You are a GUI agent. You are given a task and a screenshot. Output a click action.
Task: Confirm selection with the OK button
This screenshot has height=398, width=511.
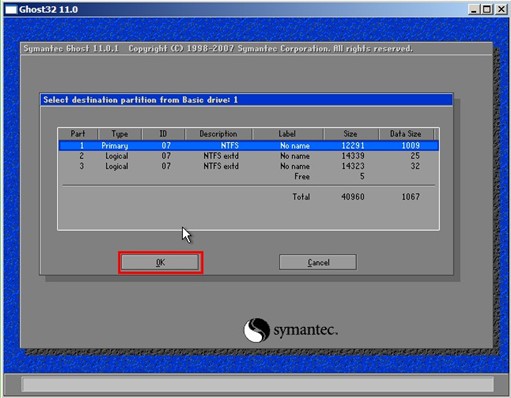click(160, 262)
